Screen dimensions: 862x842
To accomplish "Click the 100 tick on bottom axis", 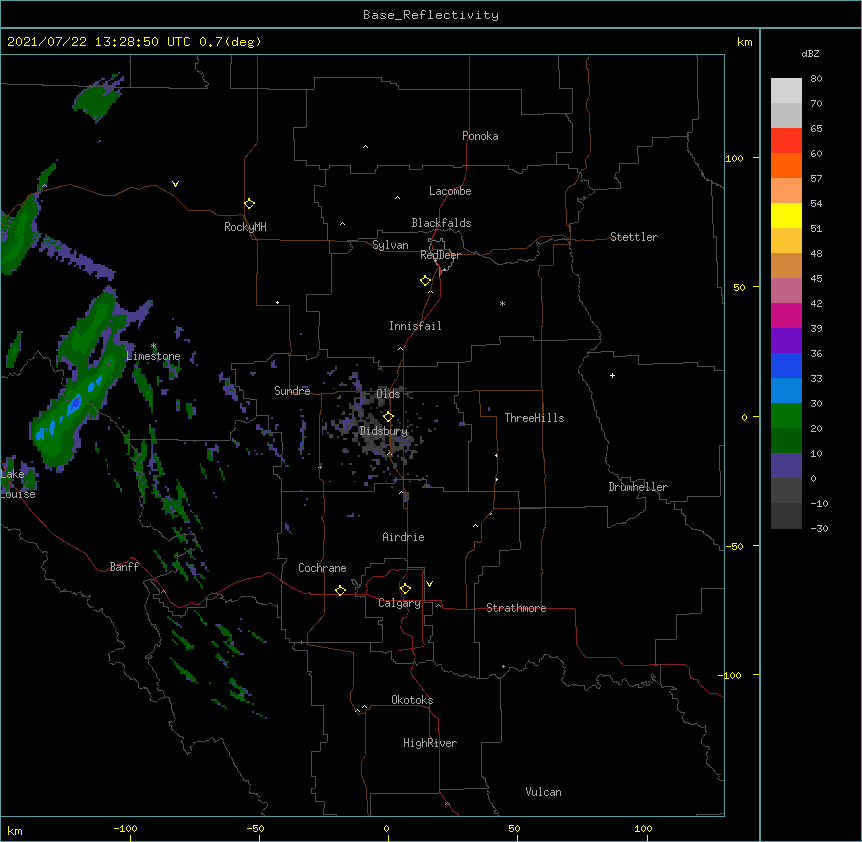I will coord(643,829).
